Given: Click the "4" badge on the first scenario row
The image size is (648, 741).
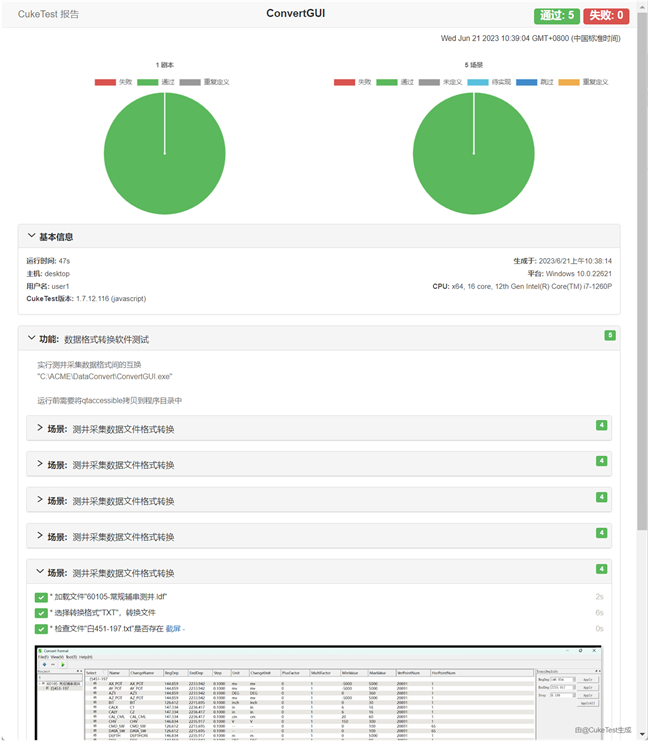Looking at the screenshot, I should click(x=601, y=425).
